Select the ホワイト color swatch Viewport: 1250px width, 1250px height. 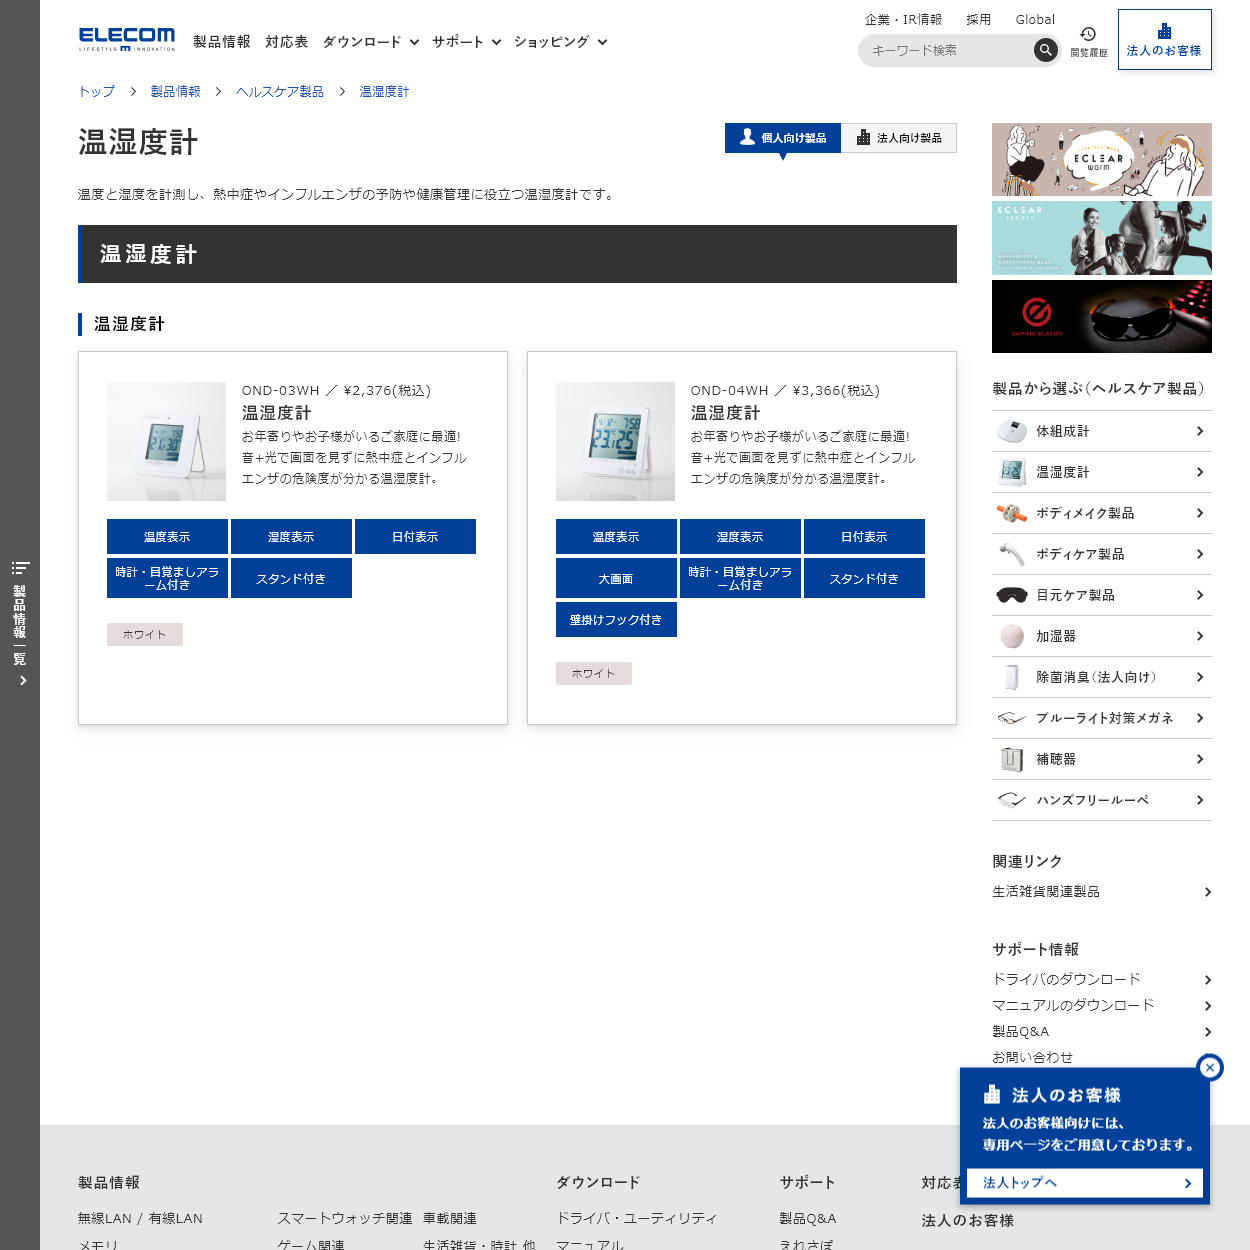(144, 634)
